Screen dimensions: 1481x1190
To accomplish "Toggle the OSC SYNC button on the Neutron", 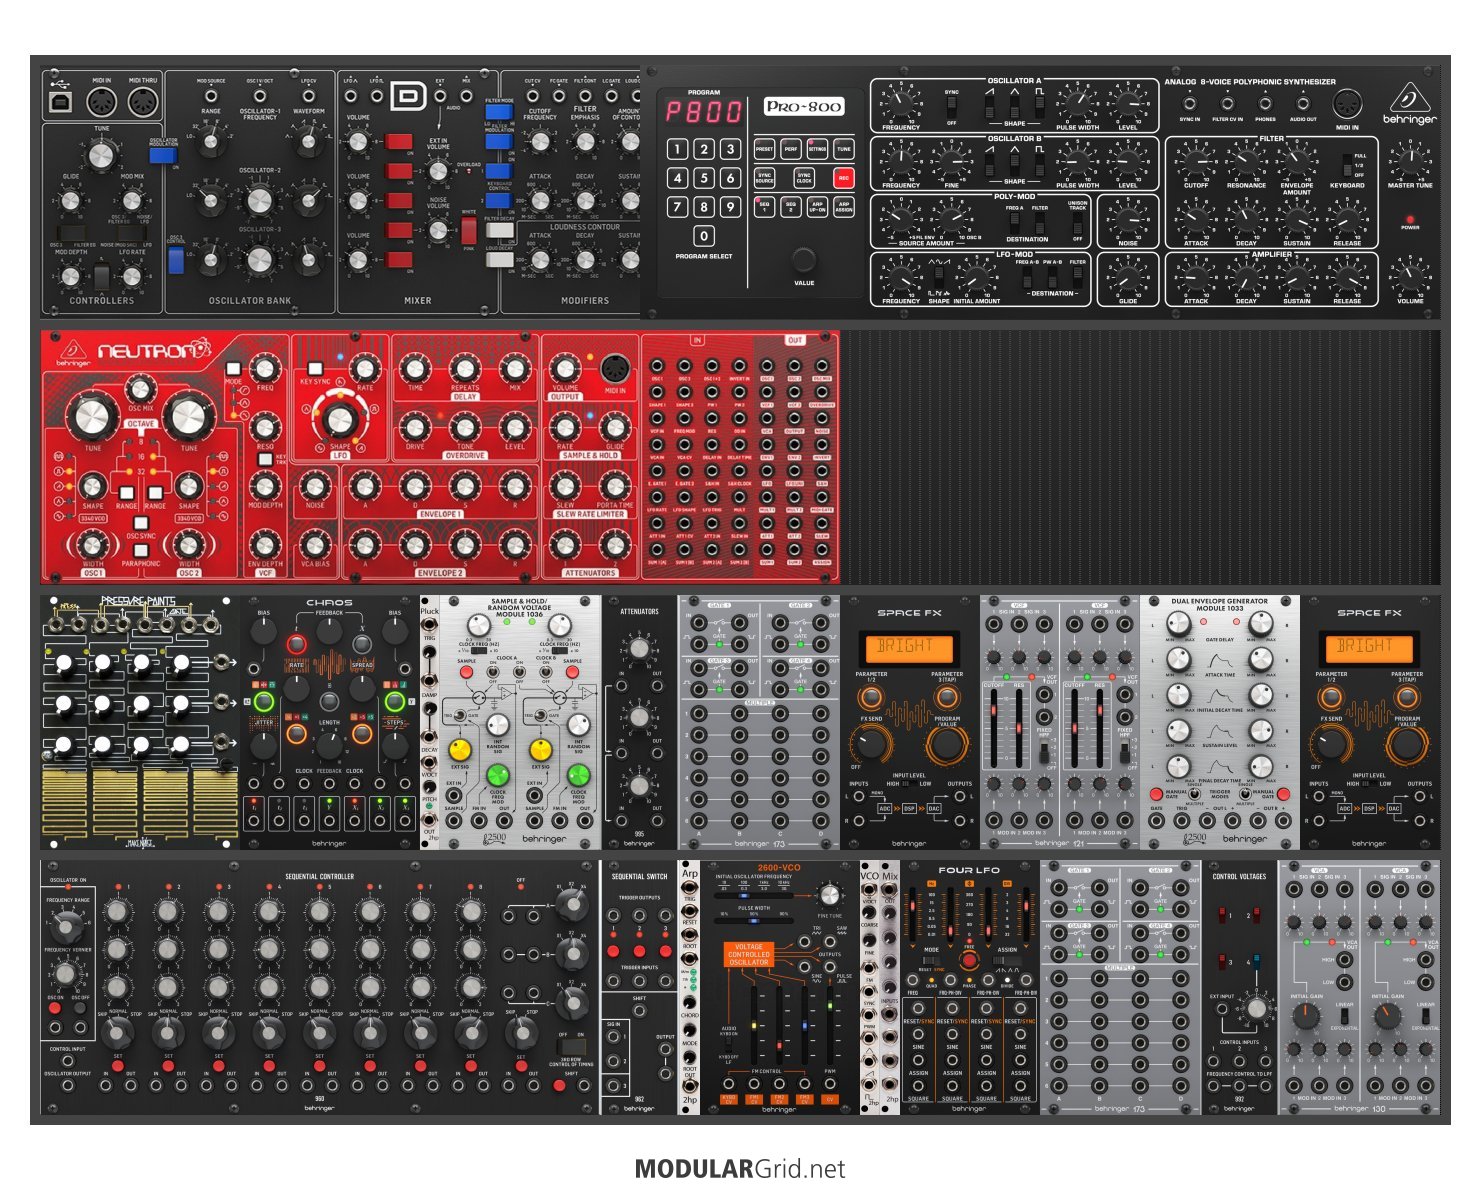I will click(141, 522).
